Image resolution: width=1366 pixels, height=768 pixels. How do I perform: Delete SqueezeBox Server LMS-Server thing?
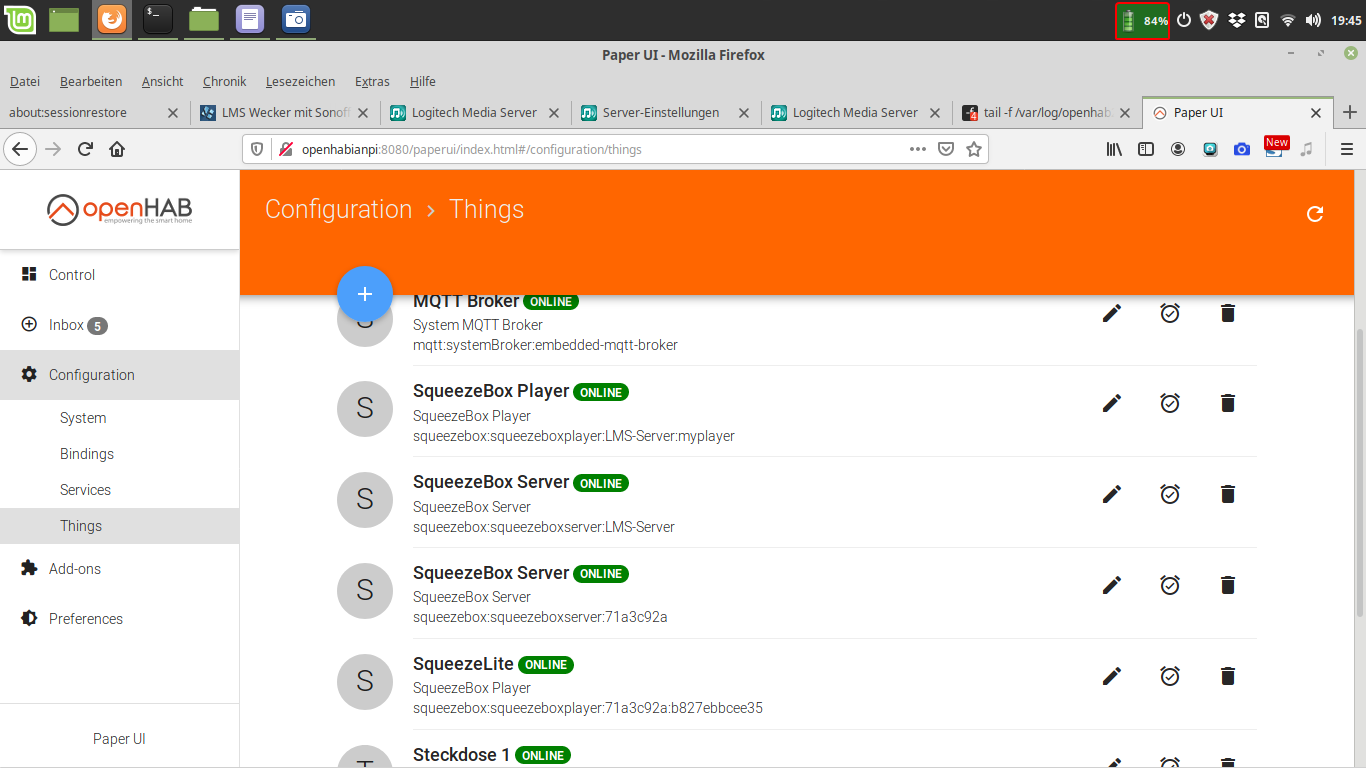pyautogui.click(x=1228, y=494)
